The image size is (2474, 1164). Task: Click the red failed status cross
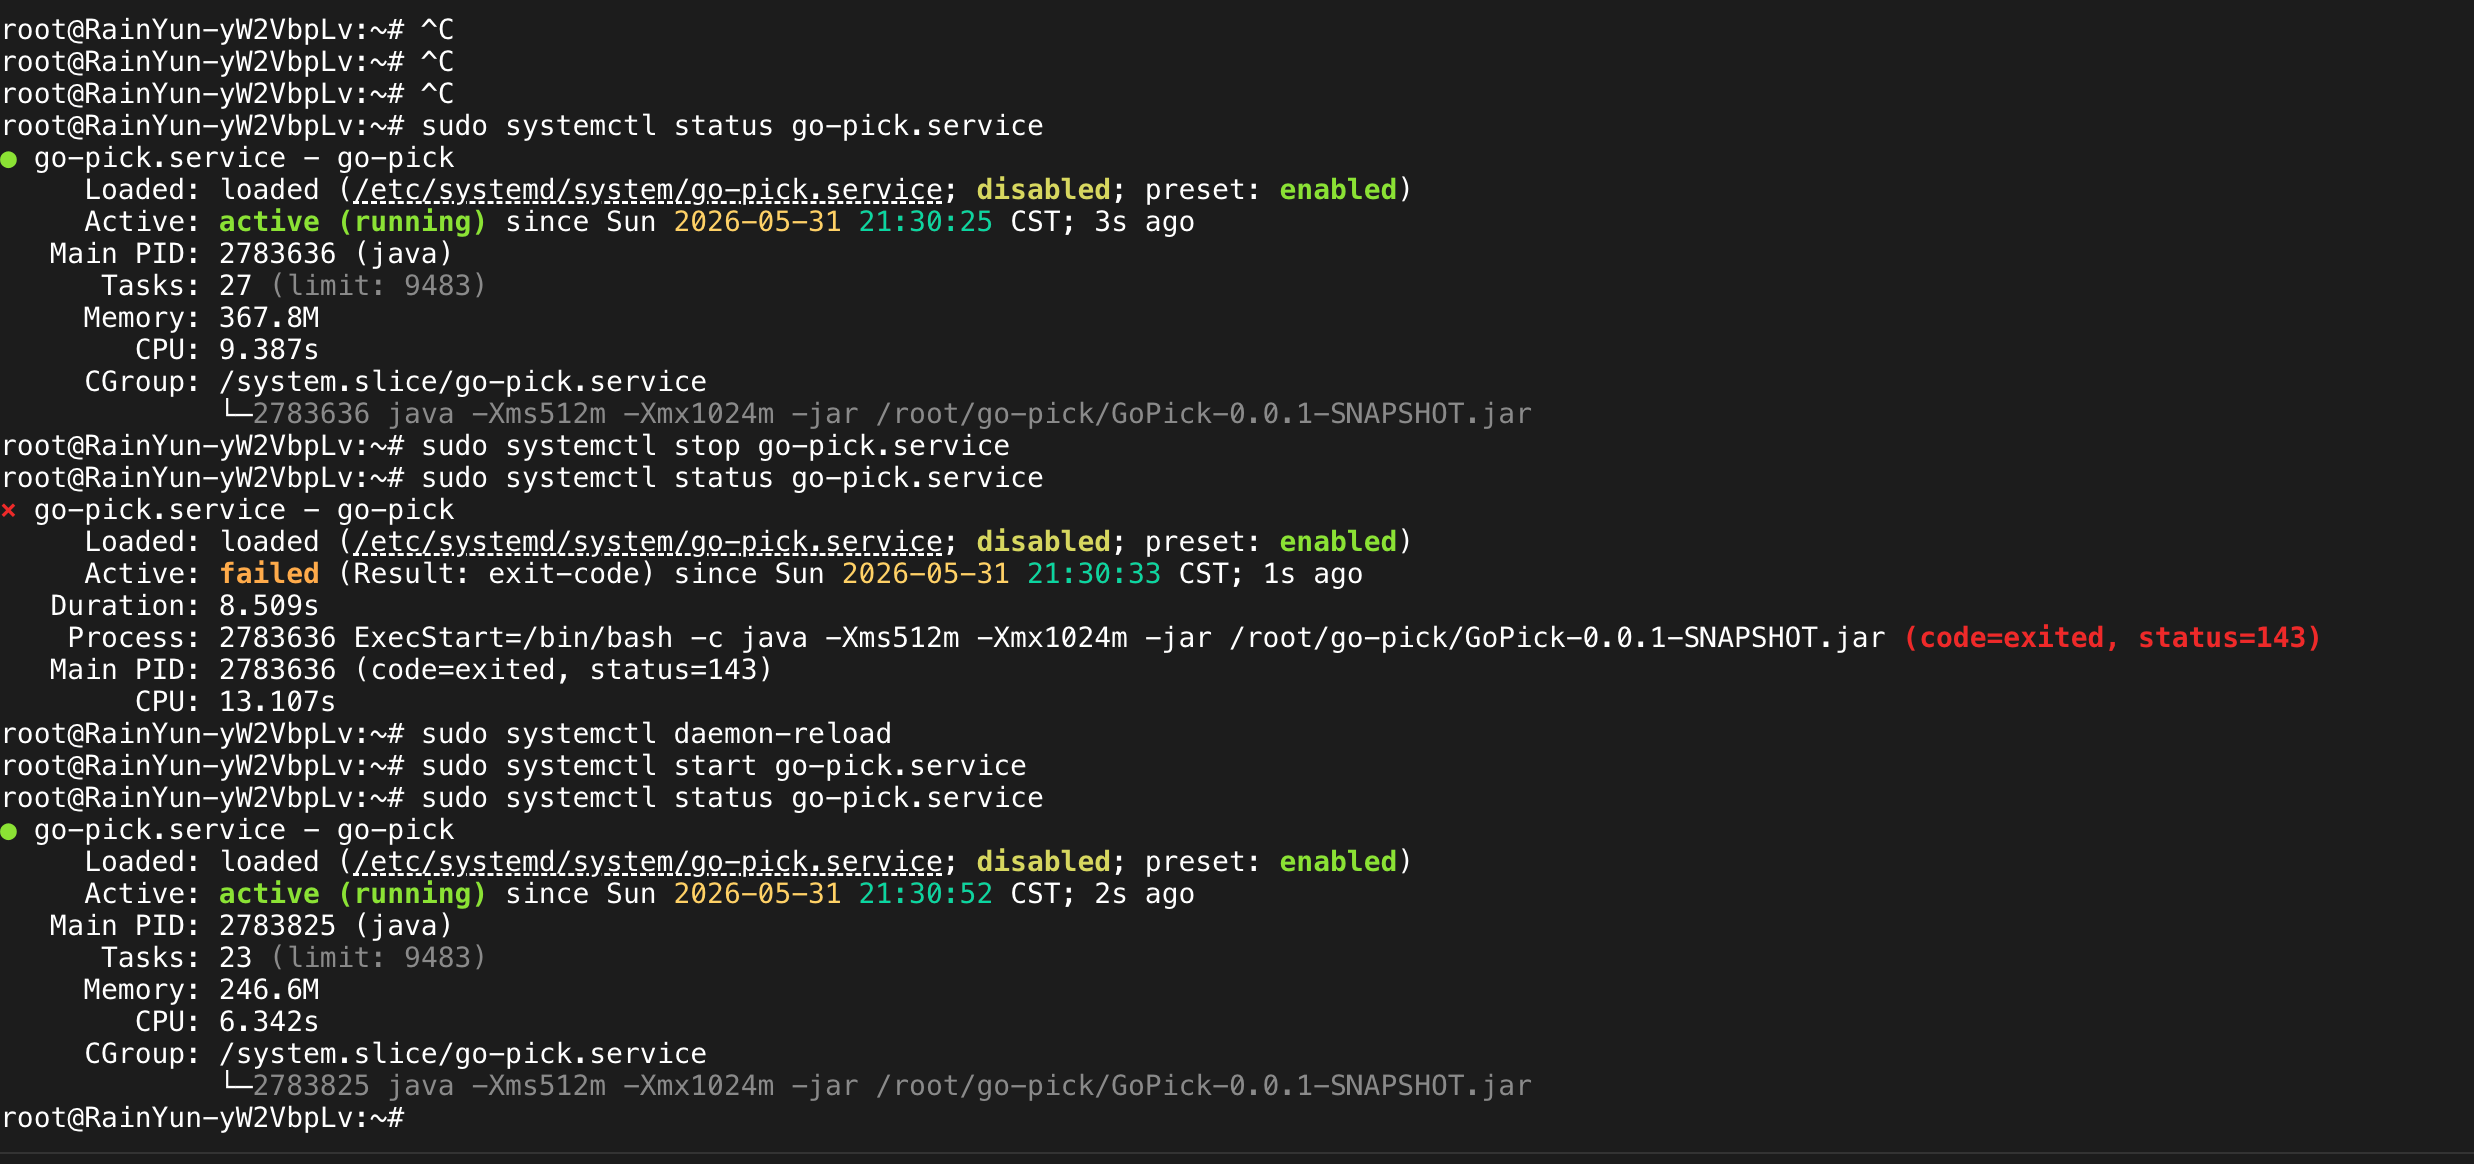pyautogui.click(x=9, y=511)
